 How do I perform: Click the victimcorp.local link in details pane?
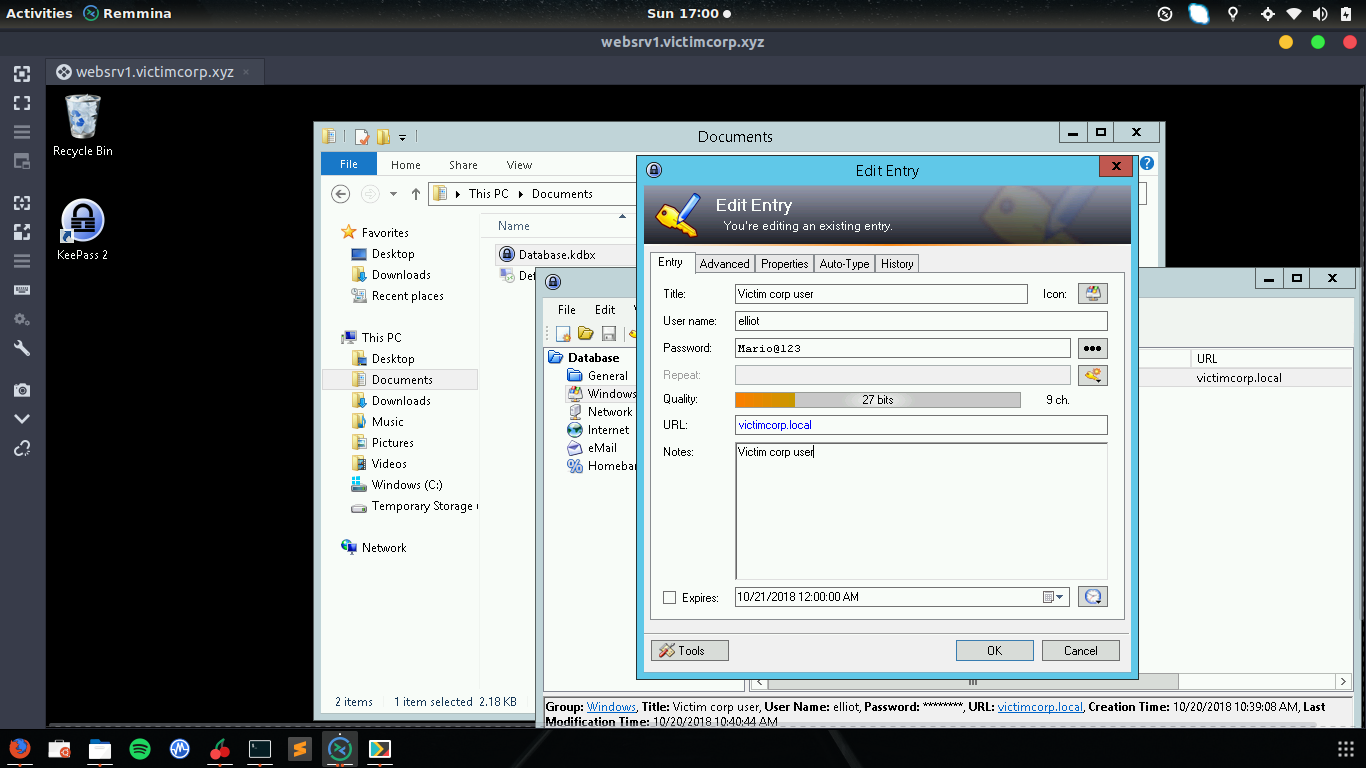tap(1040, 707)
